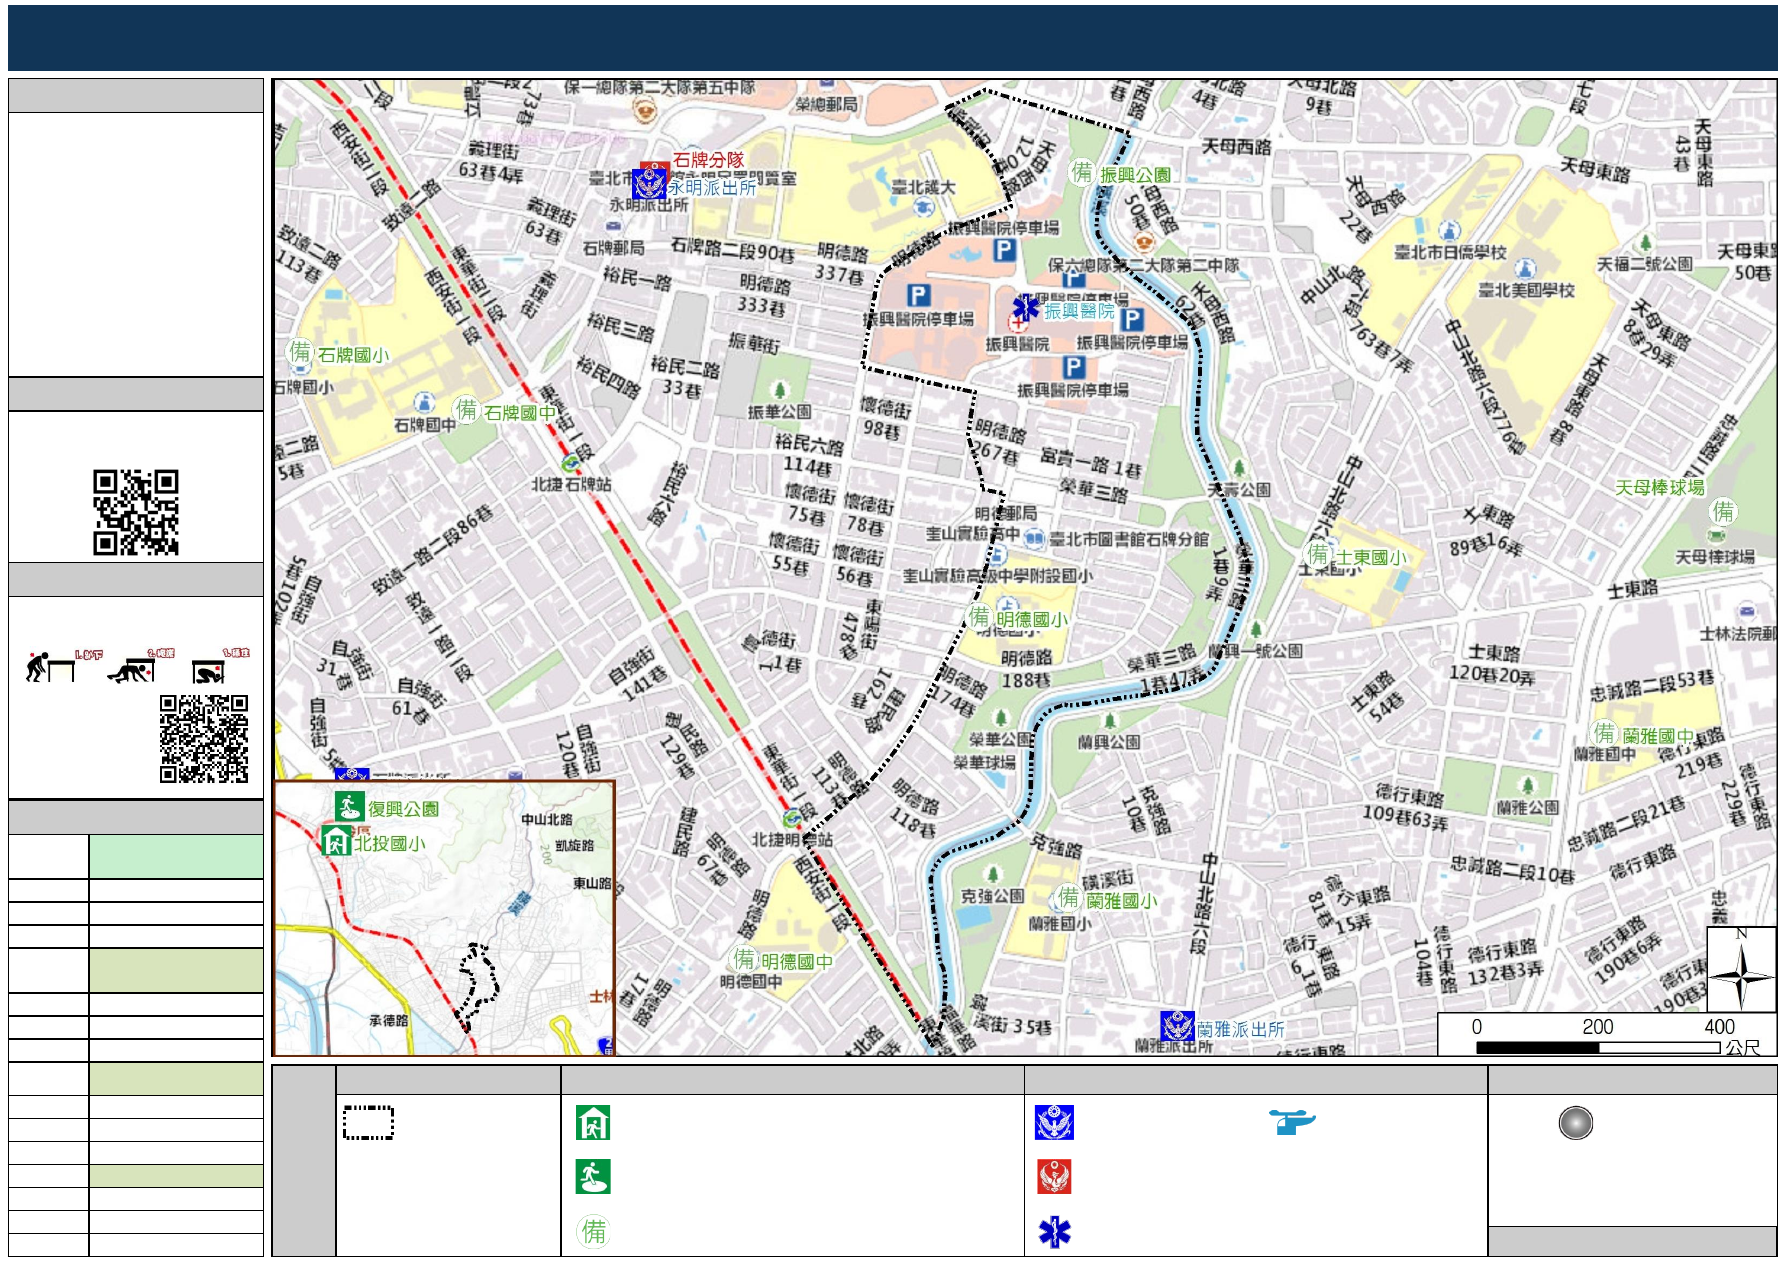Click the 天母西路 road label

[x=1235, y=147]
